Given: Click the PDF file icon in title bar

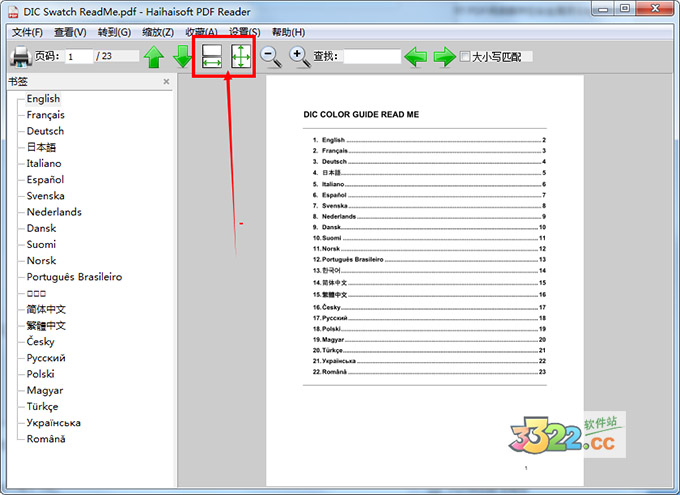Looking at the screenshot, I should [13, 12].
